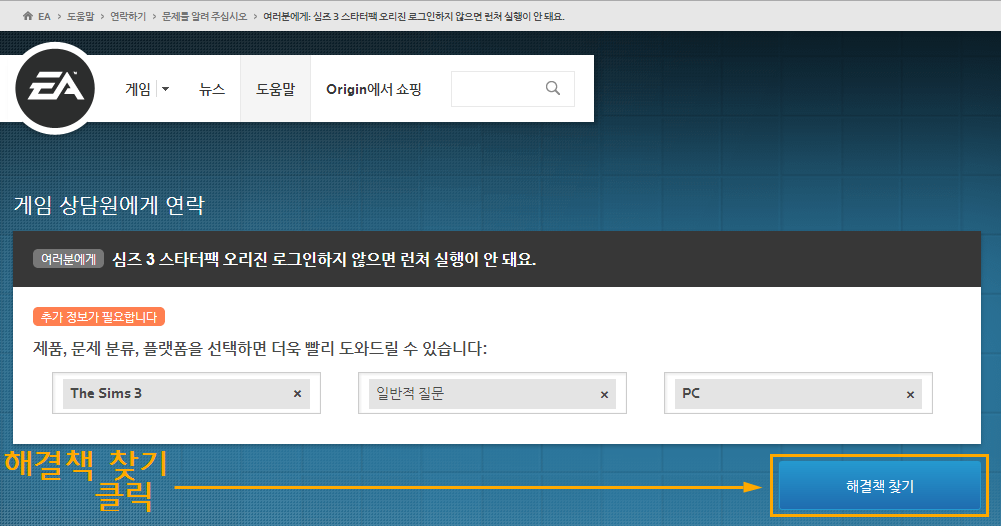Open 도움말 breadcrumb link
The image size is (1001, 526).
point(80,17)
